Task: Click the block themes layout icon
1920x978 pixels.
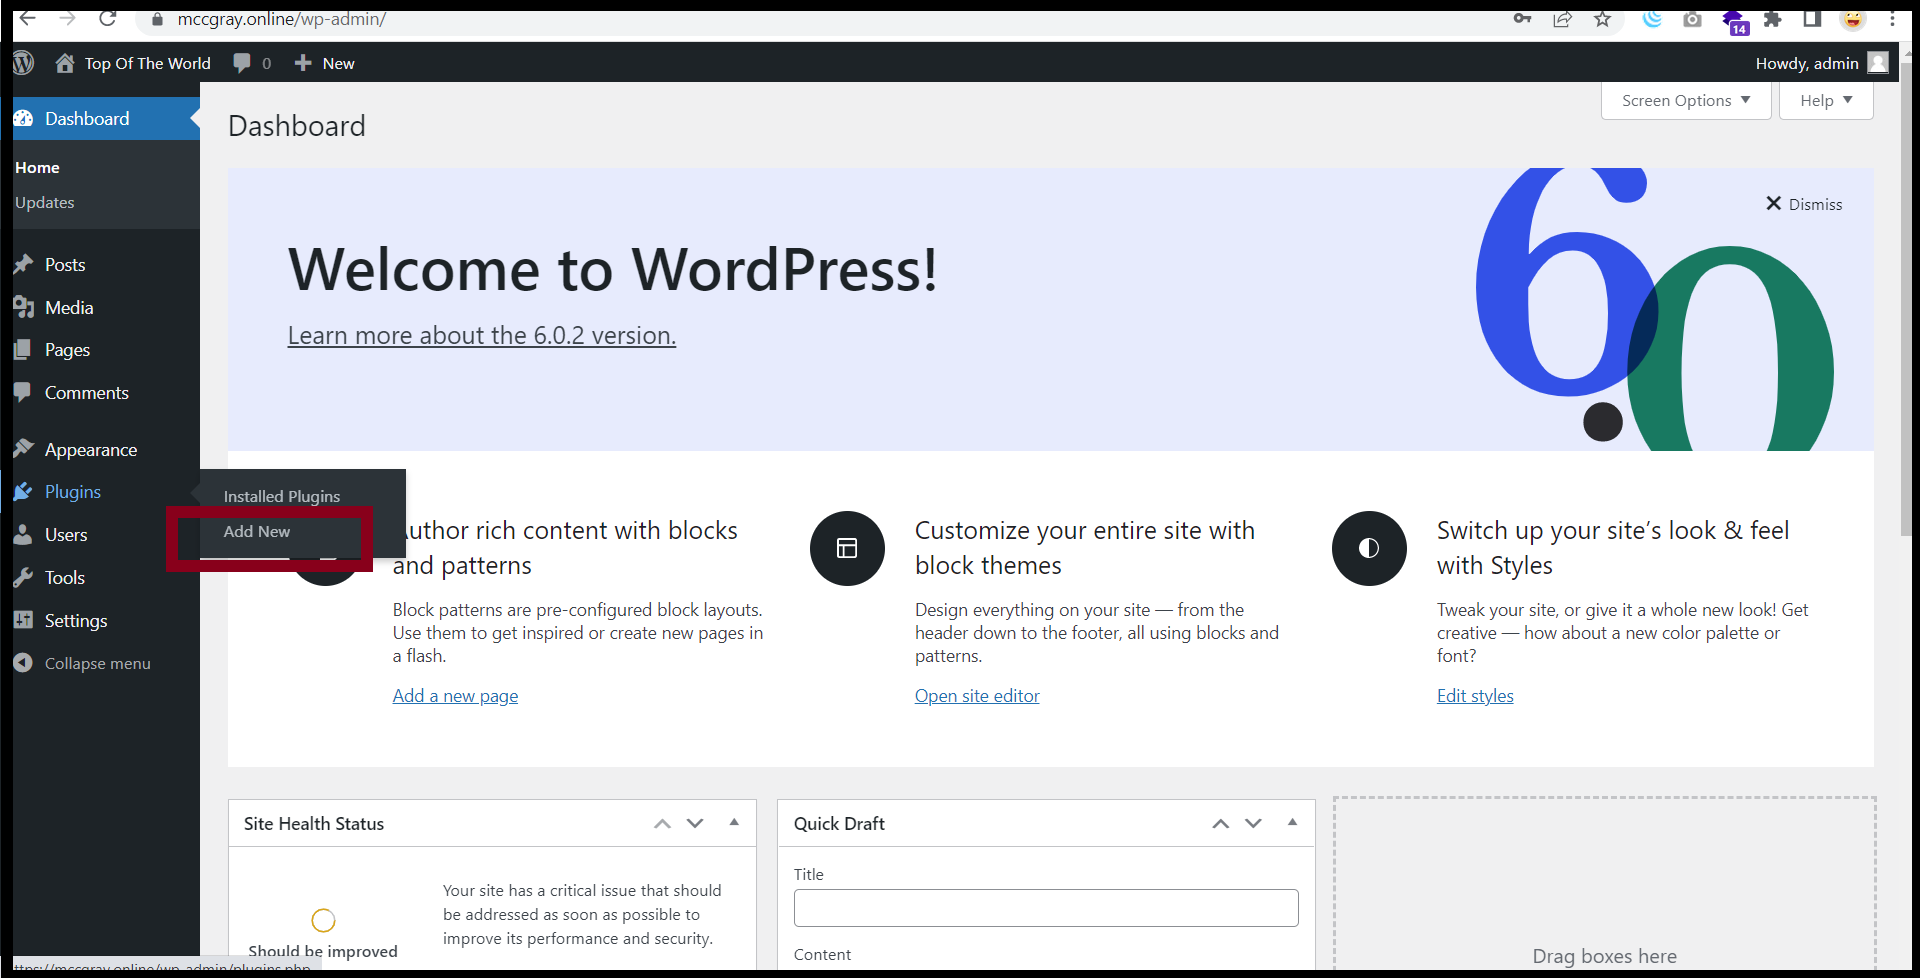Action: coord(847,548)
